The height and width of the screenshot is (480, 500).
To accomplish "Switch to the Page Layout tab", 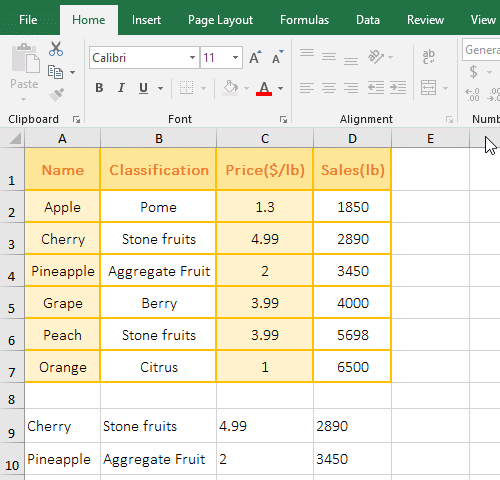I will [x=220, y=20].
